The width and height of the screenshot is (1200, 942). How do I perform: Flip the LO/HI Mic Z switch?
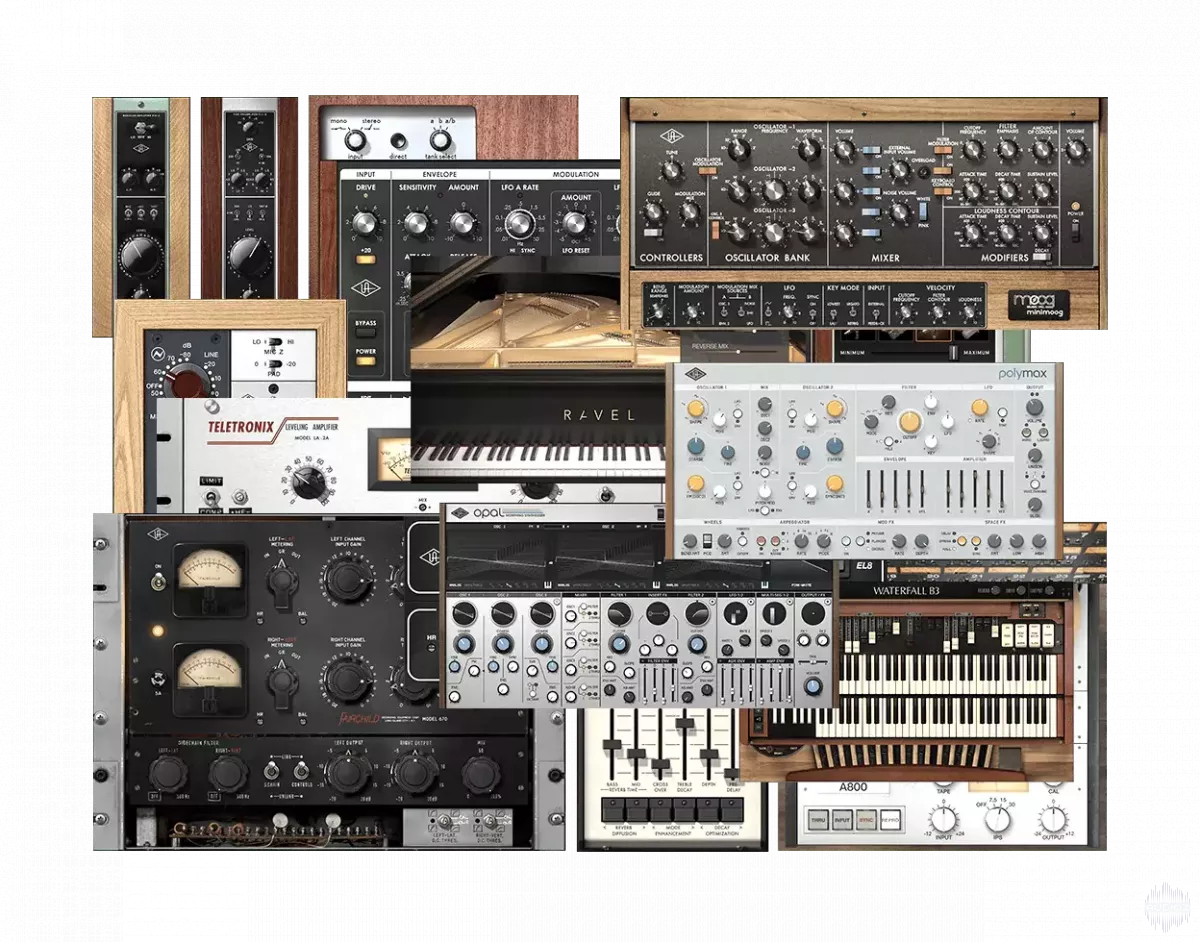275,343
